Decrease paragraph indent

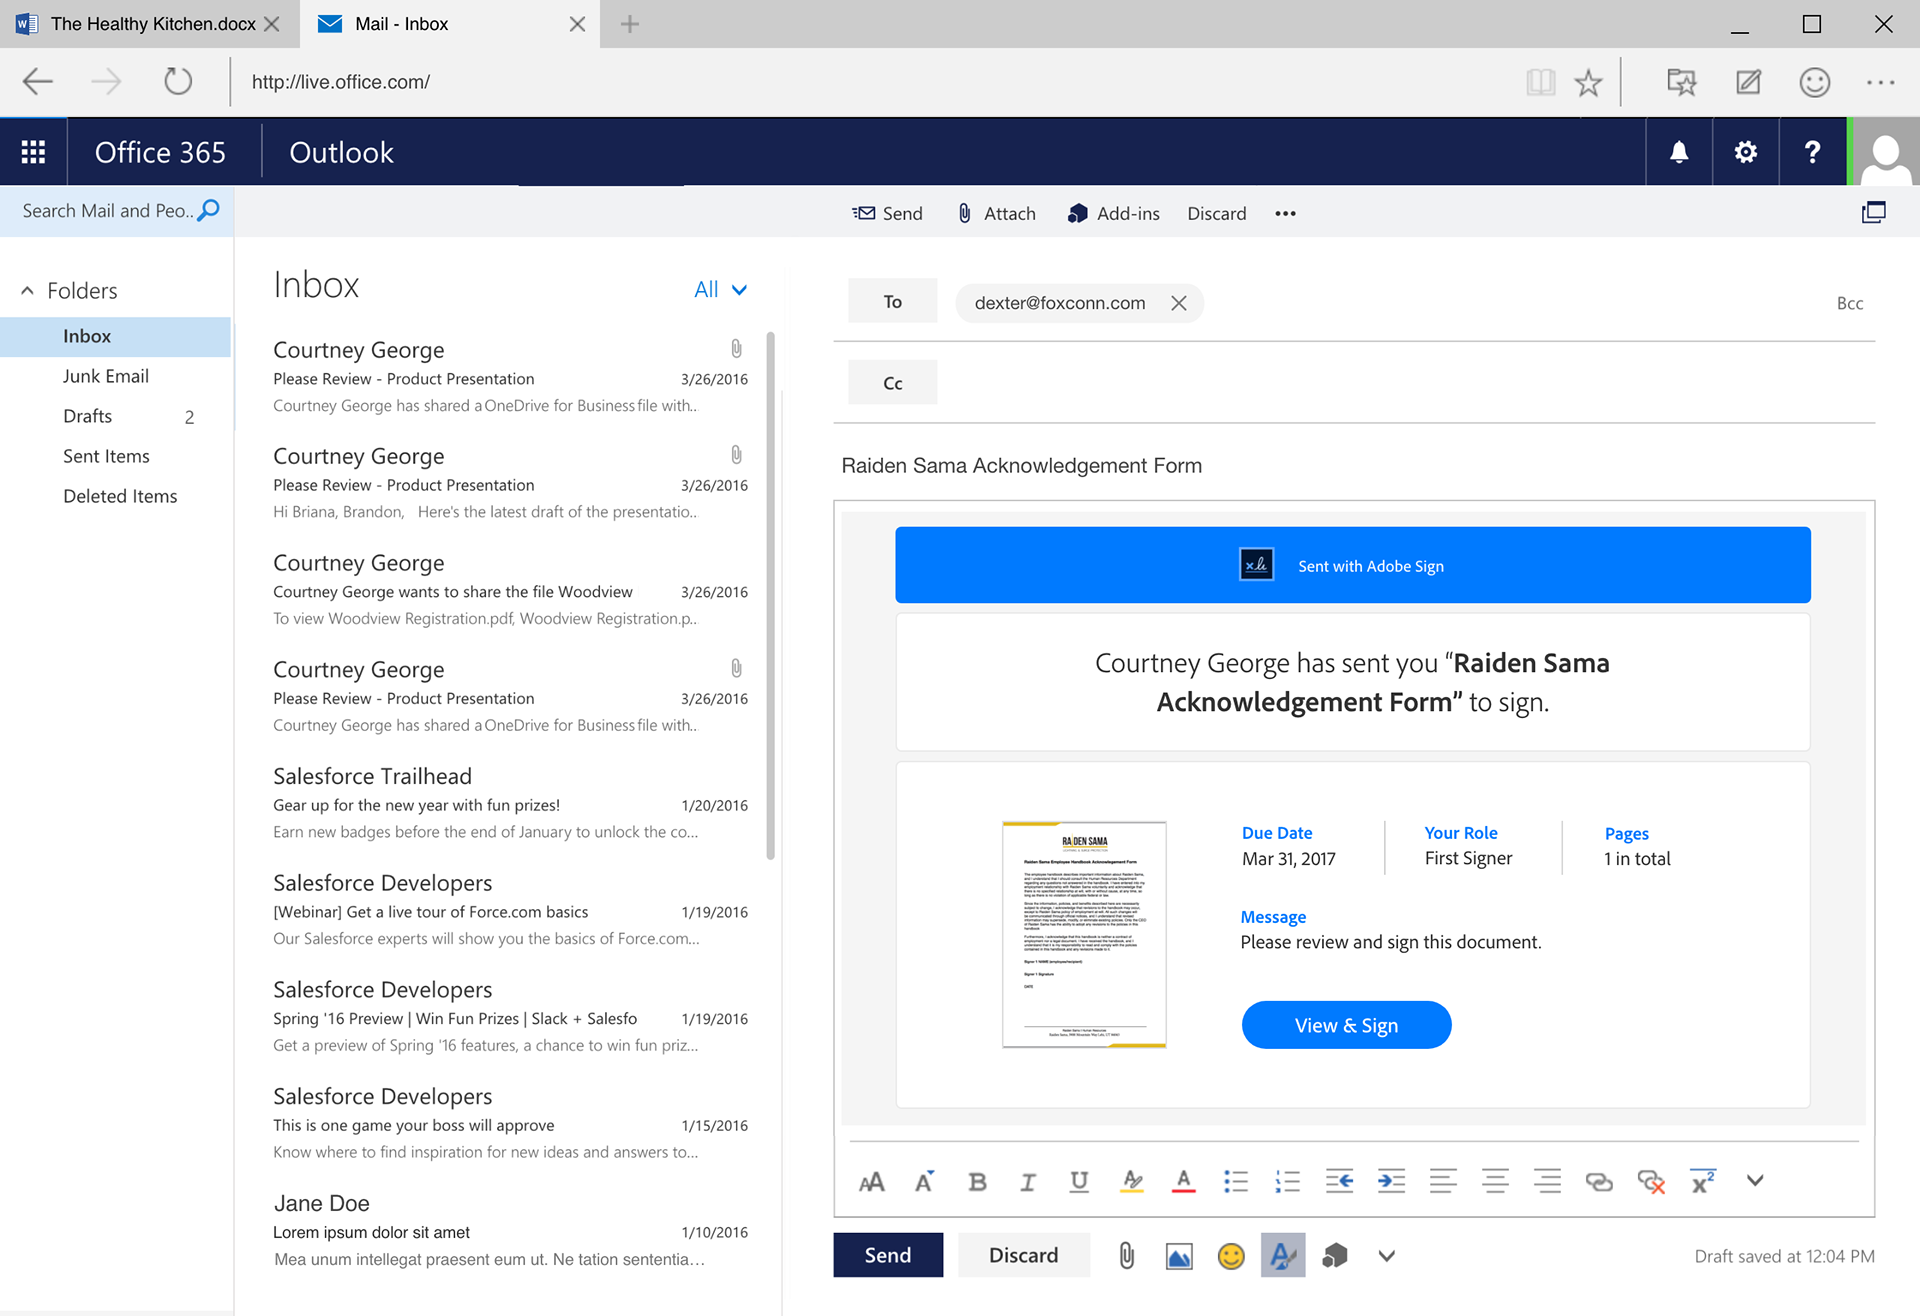[1340, 1182]
